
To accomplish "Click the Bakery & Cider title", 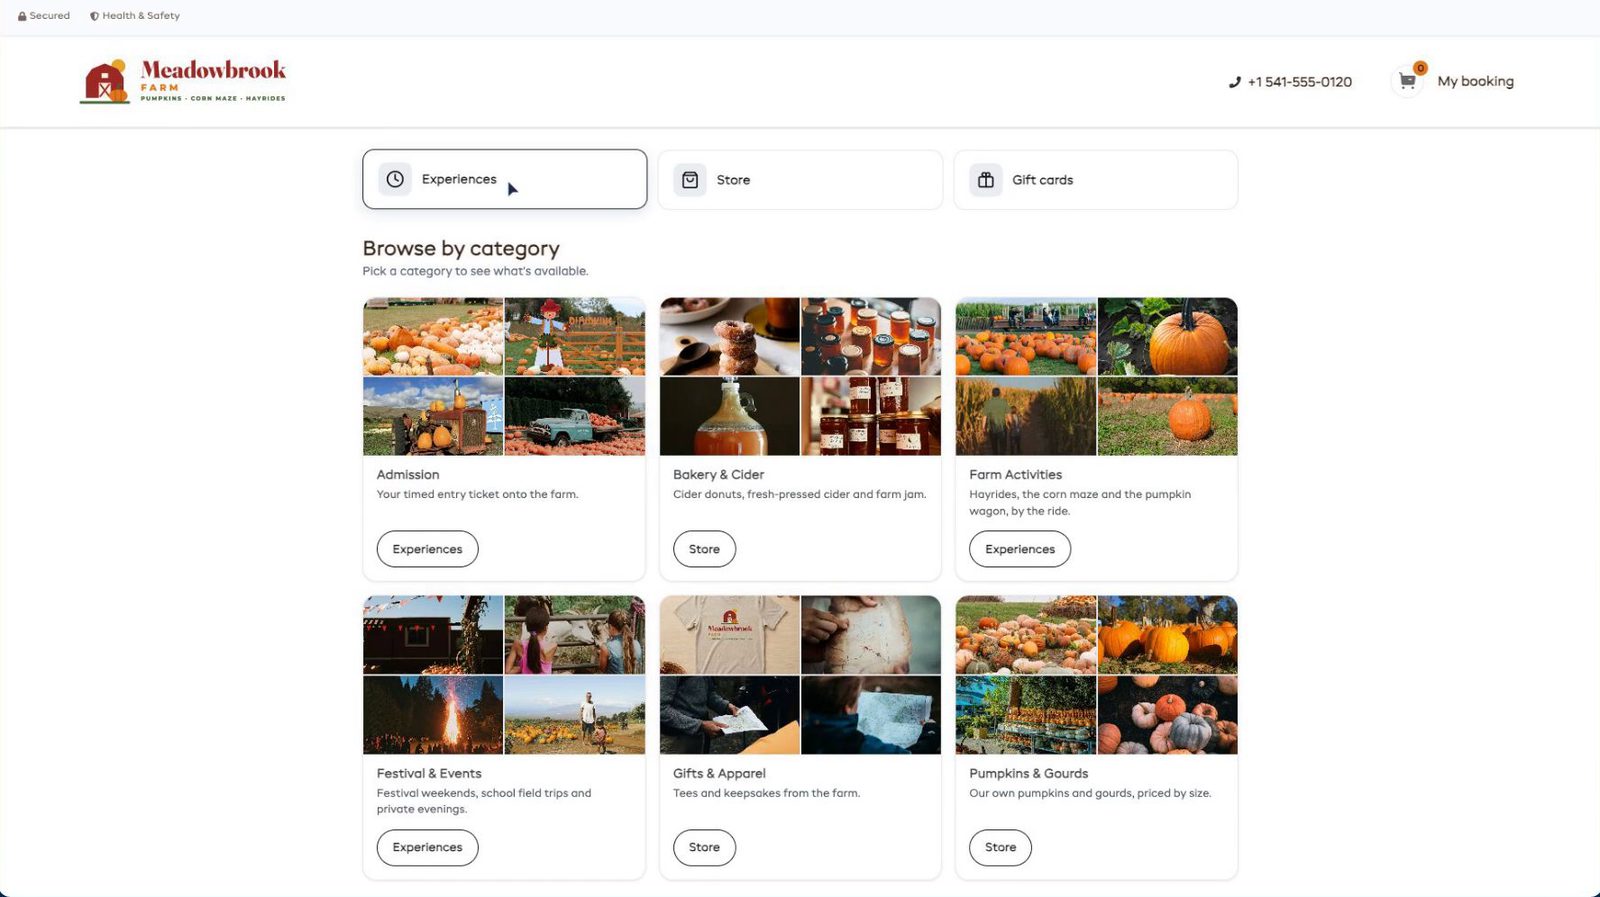I will [718, 475].
